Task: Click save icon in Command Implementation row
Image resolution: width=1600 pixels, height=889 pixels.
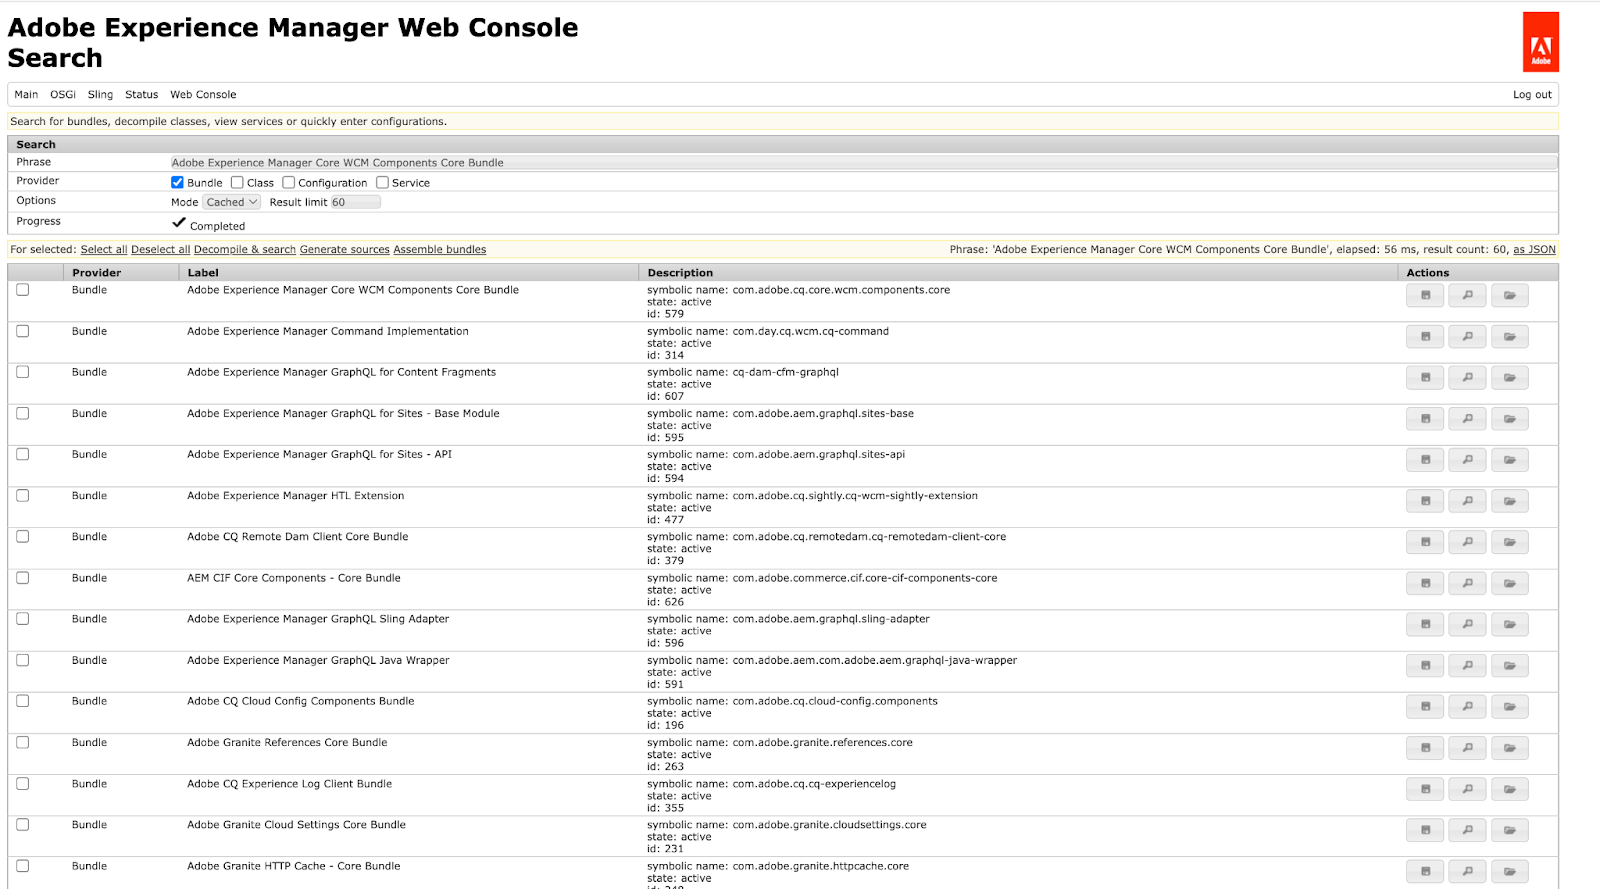Action: [1425, 337]
